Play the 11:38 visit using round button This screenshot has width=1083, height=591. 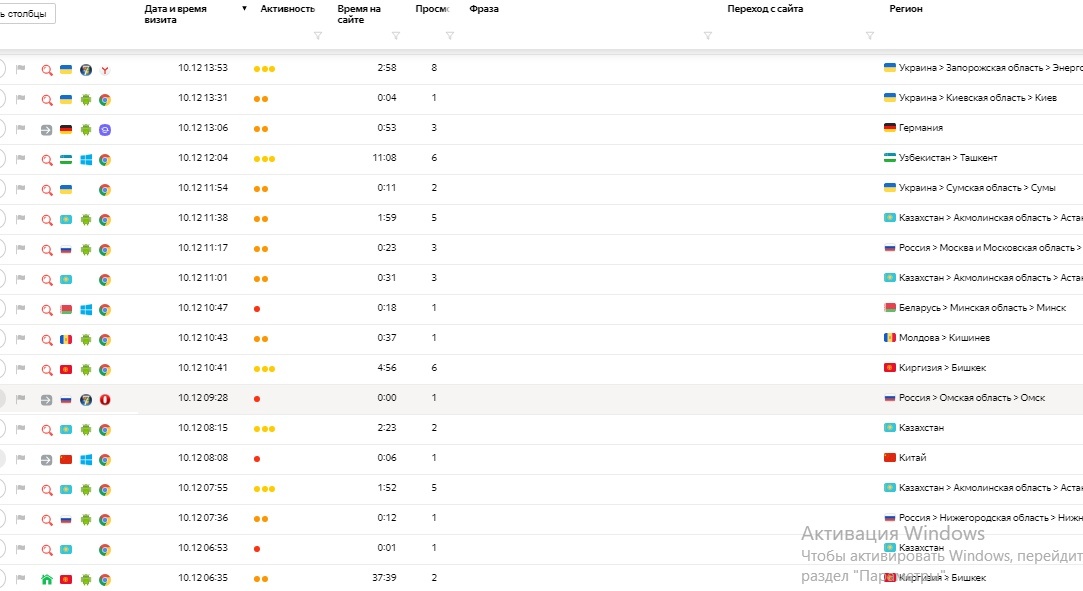2,219
